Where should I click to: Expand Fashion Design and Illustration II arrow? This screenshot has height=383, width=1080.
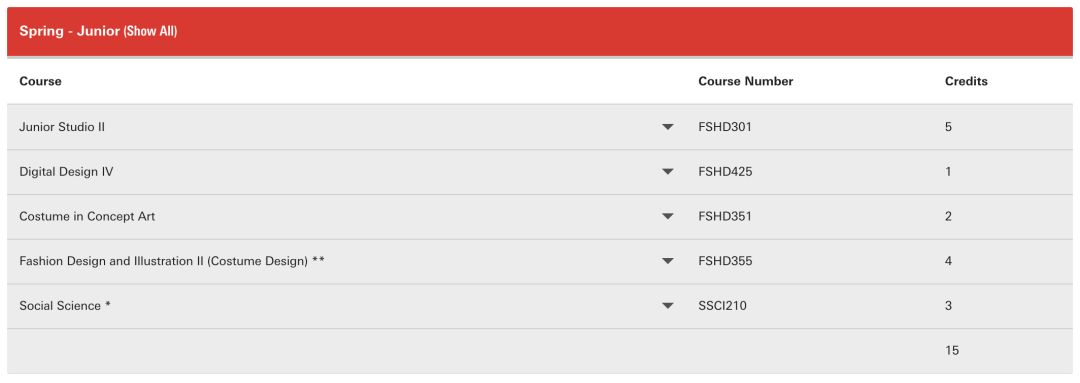click(667, 261)
